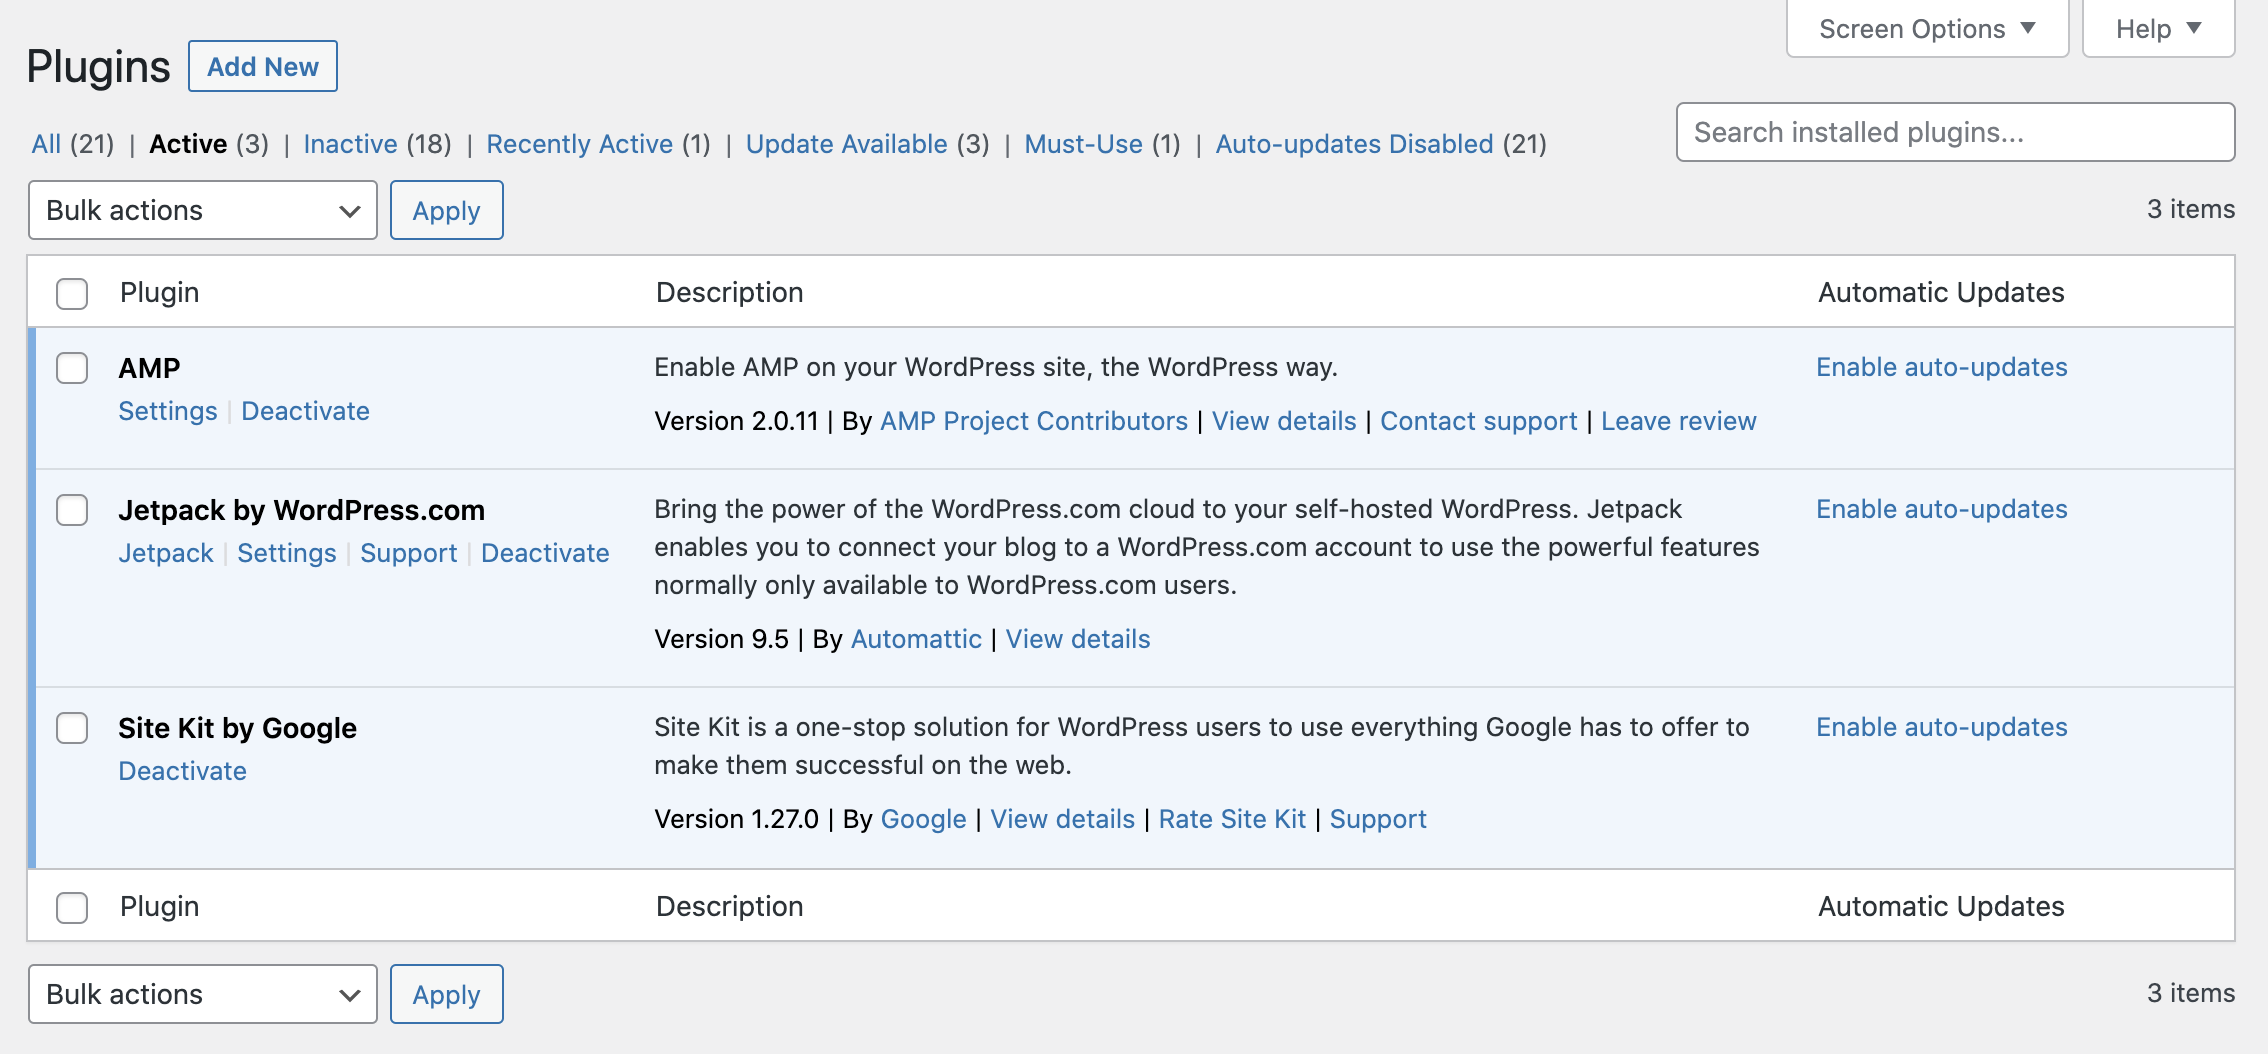Click the bottom '3 items' count
This screenshot has height=1054, width=2268.
[x=2190, y=993]
